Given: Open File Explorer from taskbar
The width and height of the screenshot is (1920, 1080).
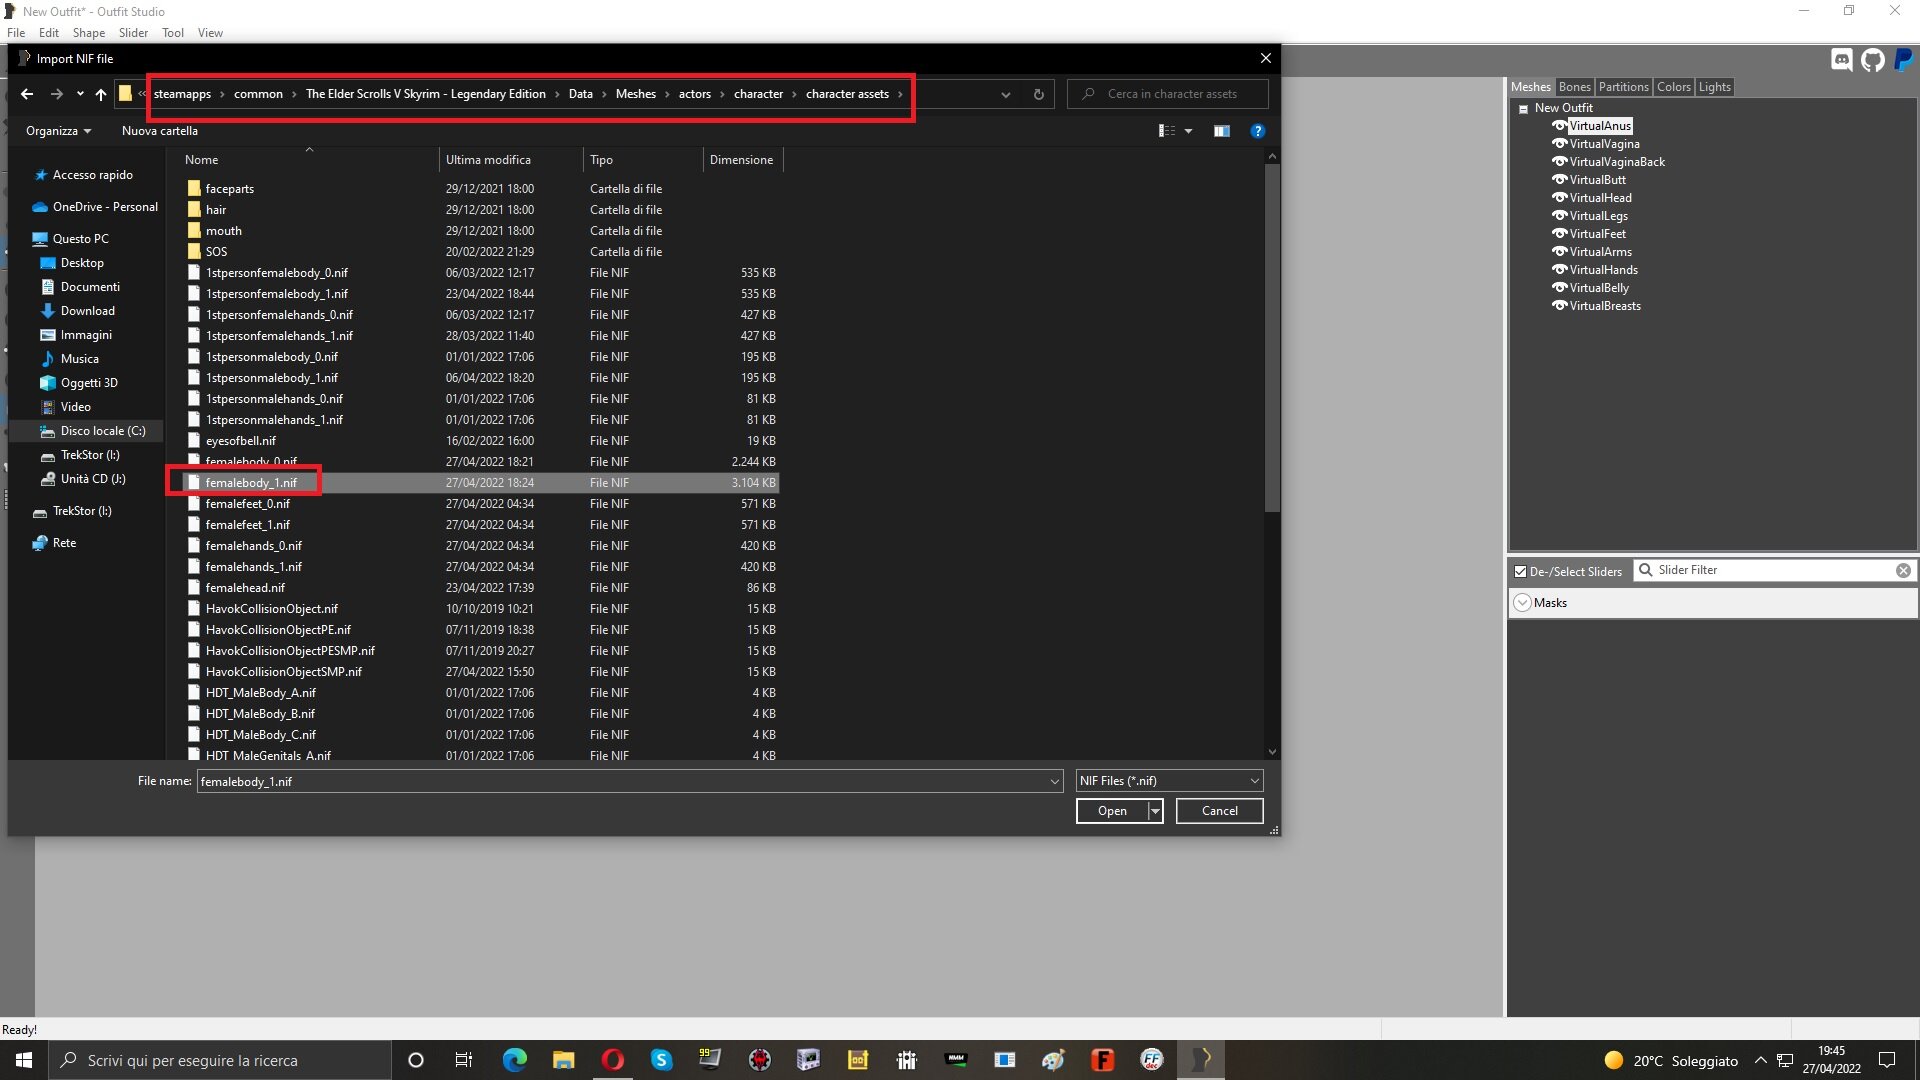Looking at the screenshot, I should (x=563, y=1060).
